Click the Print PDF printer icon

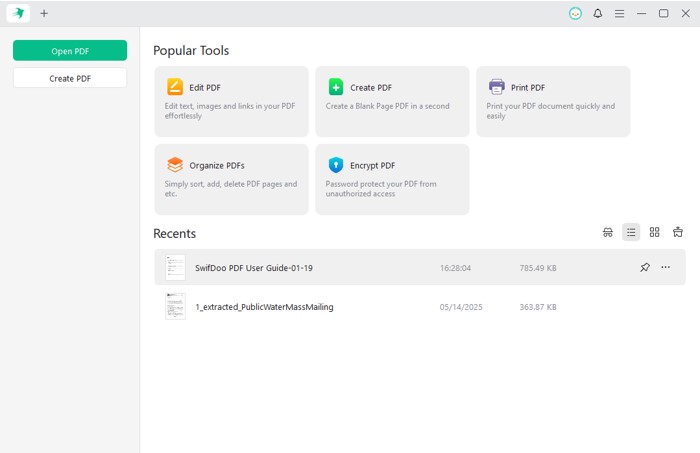496,87
